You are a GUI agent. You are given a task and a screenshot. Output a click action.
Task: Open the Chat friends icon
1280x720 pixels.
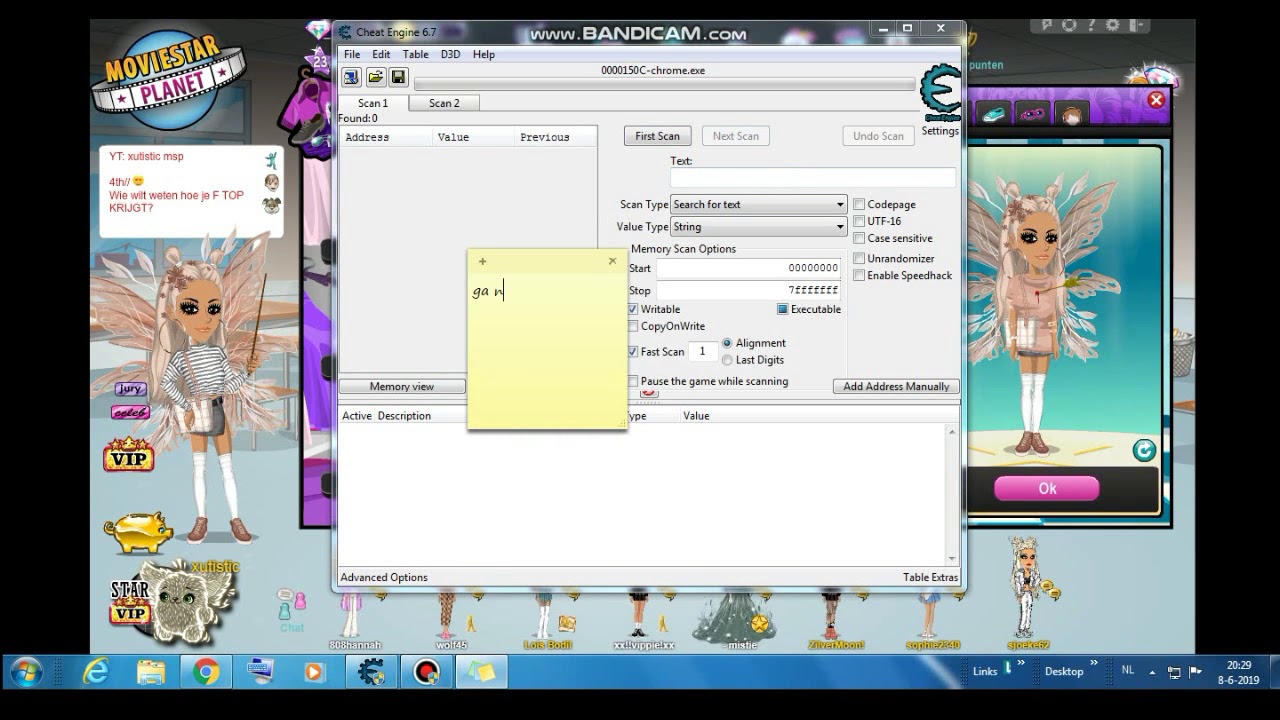click(291, 611)
